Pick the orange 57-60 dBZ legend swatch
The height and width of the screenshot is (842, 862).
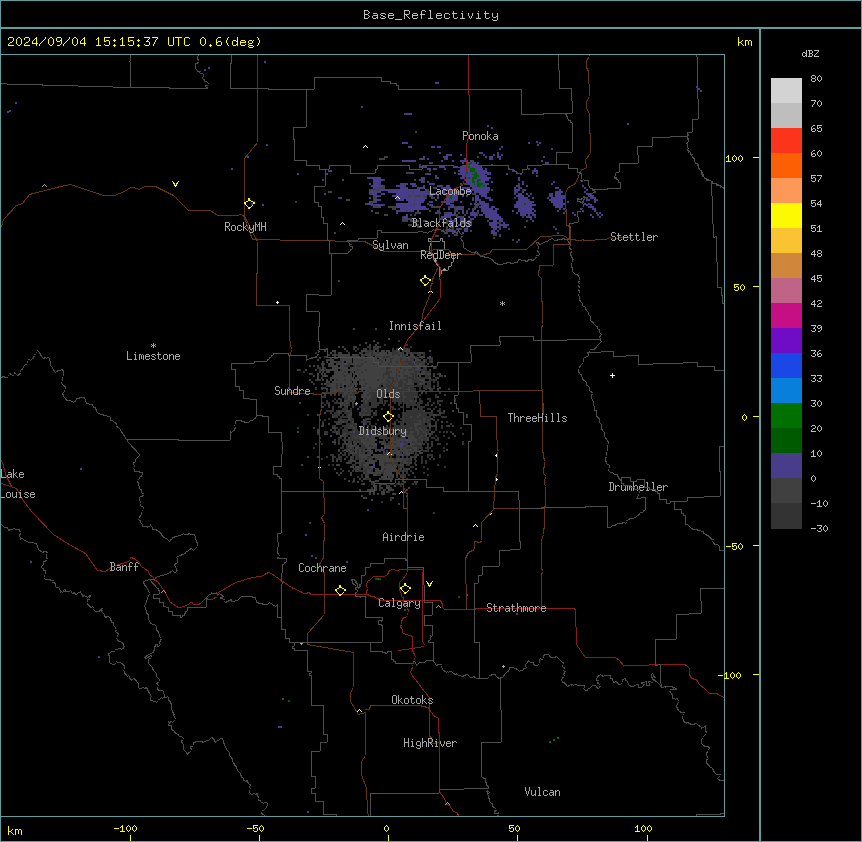786,165
